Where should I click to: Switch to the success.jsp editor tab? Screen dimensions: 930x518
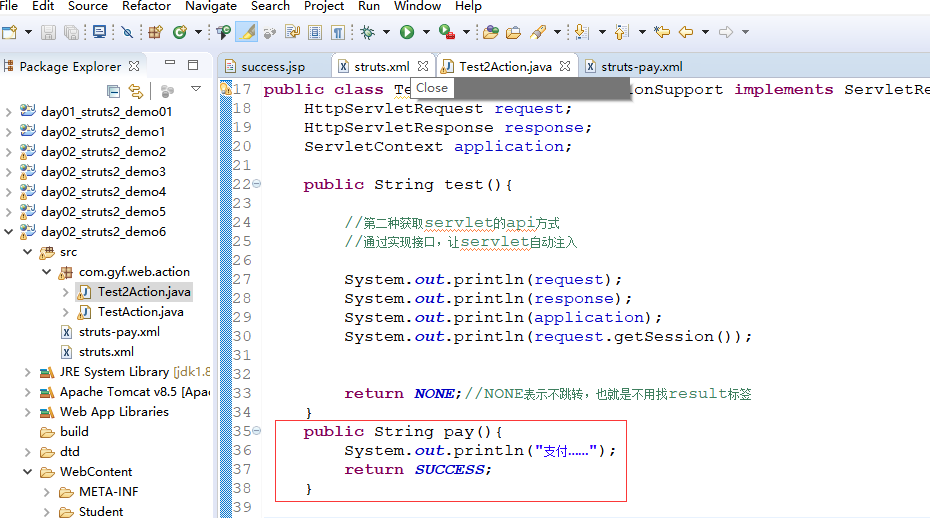[x=273, y=66]
